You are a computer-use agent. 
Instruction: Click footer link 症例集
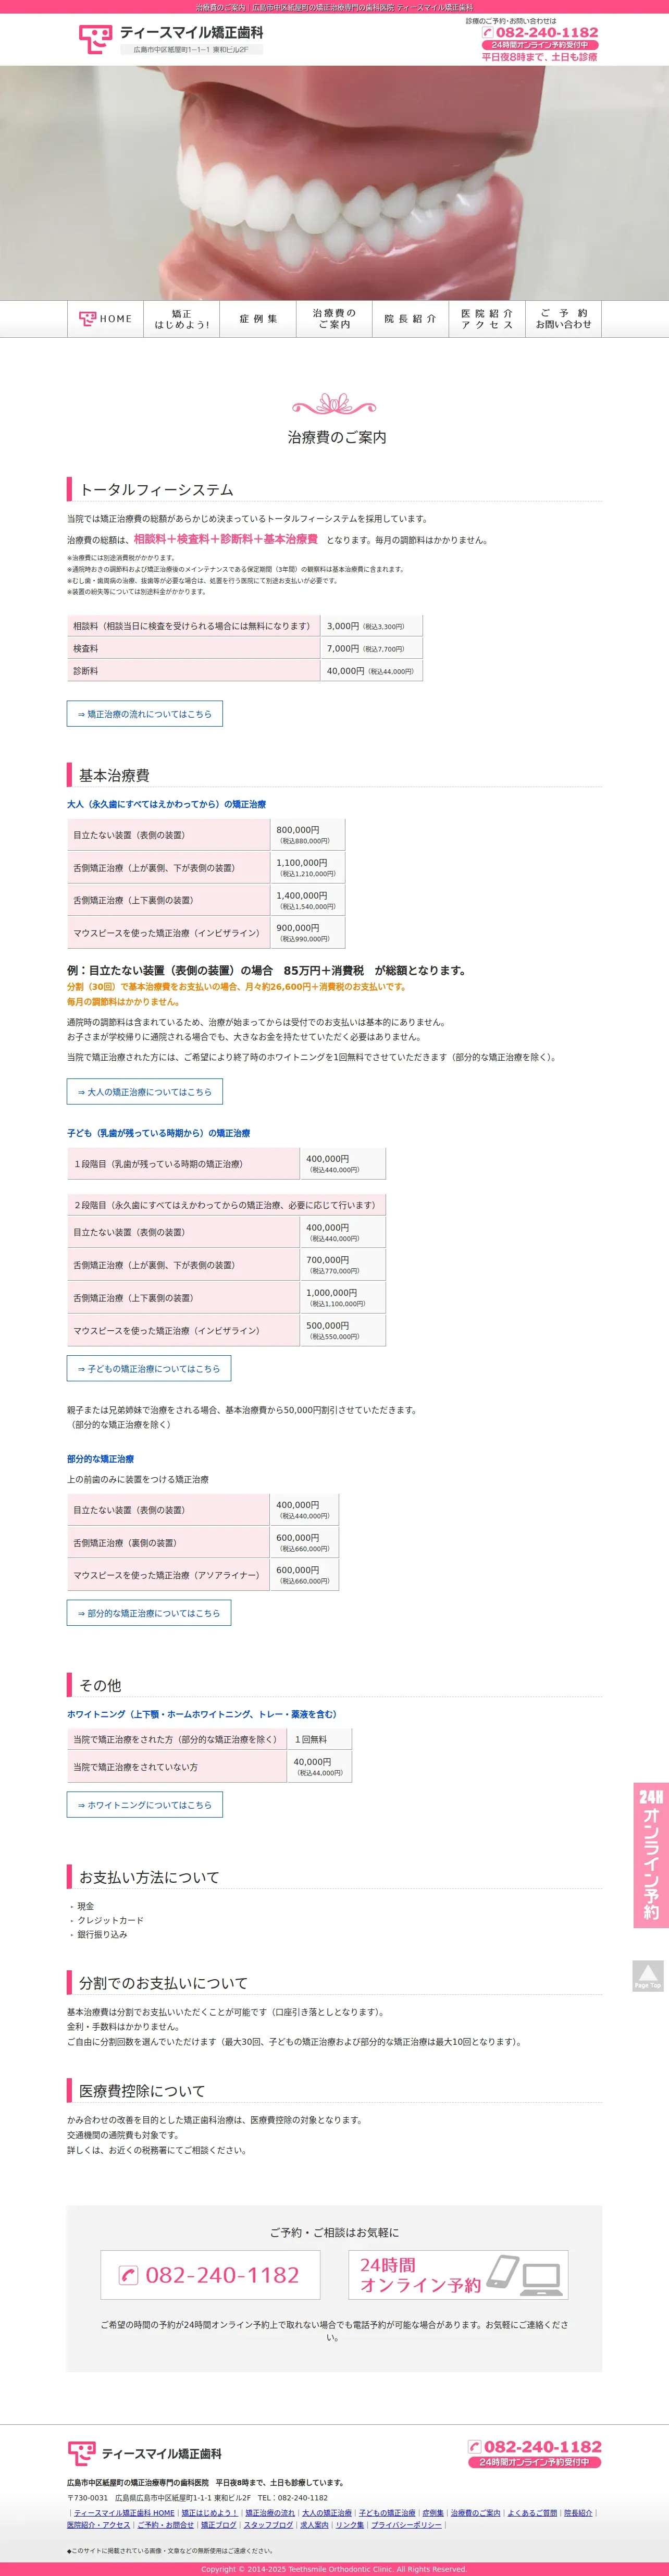click(433, 2513)
